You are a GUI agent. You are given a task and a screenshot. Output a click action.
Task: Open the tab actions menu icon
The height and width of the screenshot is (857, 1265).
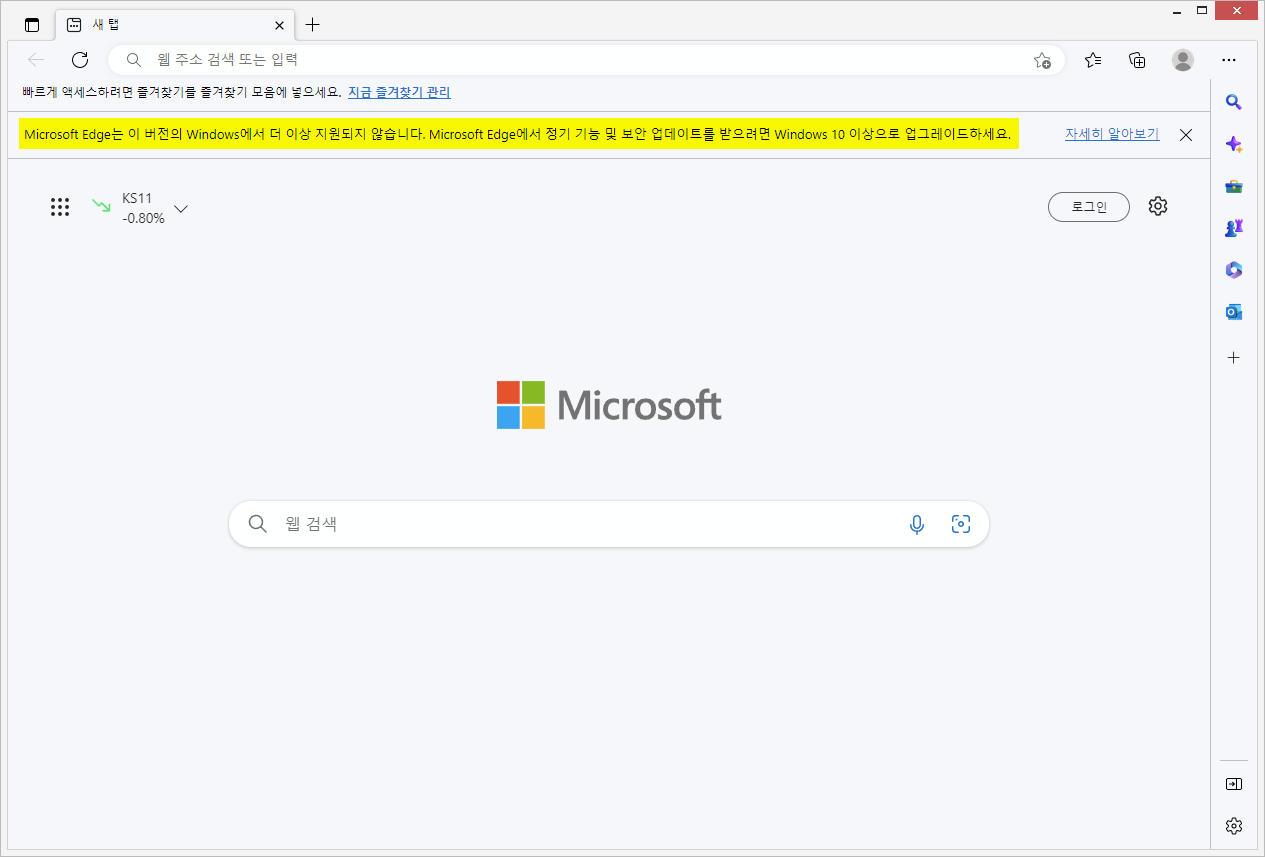(x=32, y=25)
